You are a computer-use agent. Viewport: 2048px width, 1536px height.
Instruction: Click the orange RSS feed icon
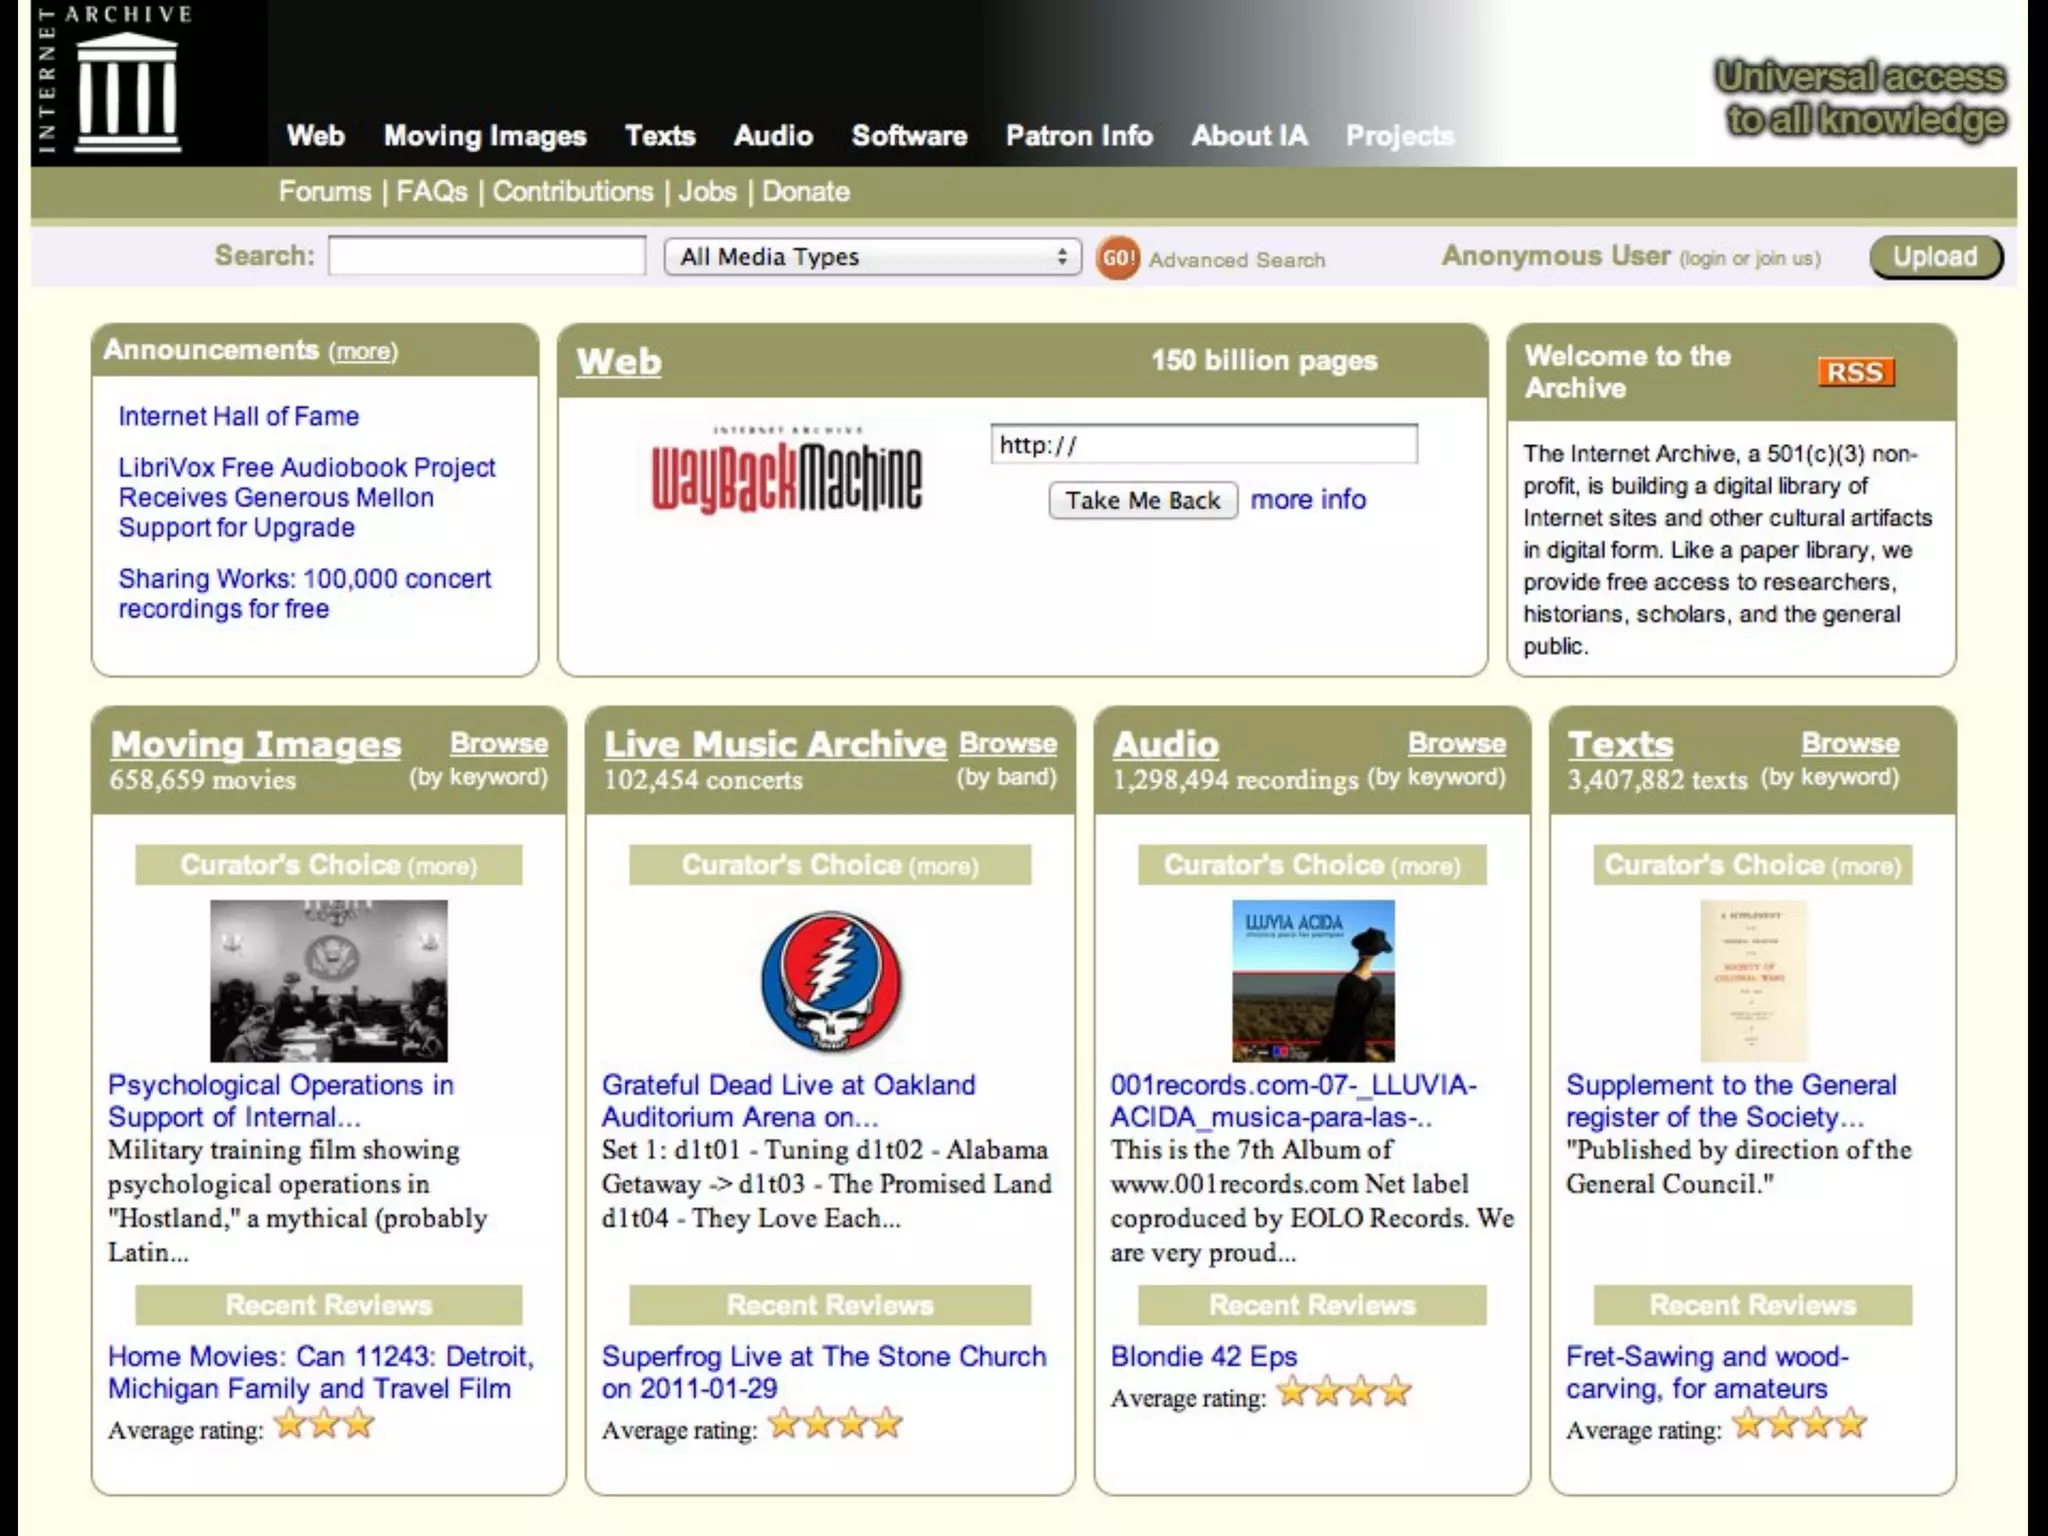pyautogui.click(x=1855, y=372)
